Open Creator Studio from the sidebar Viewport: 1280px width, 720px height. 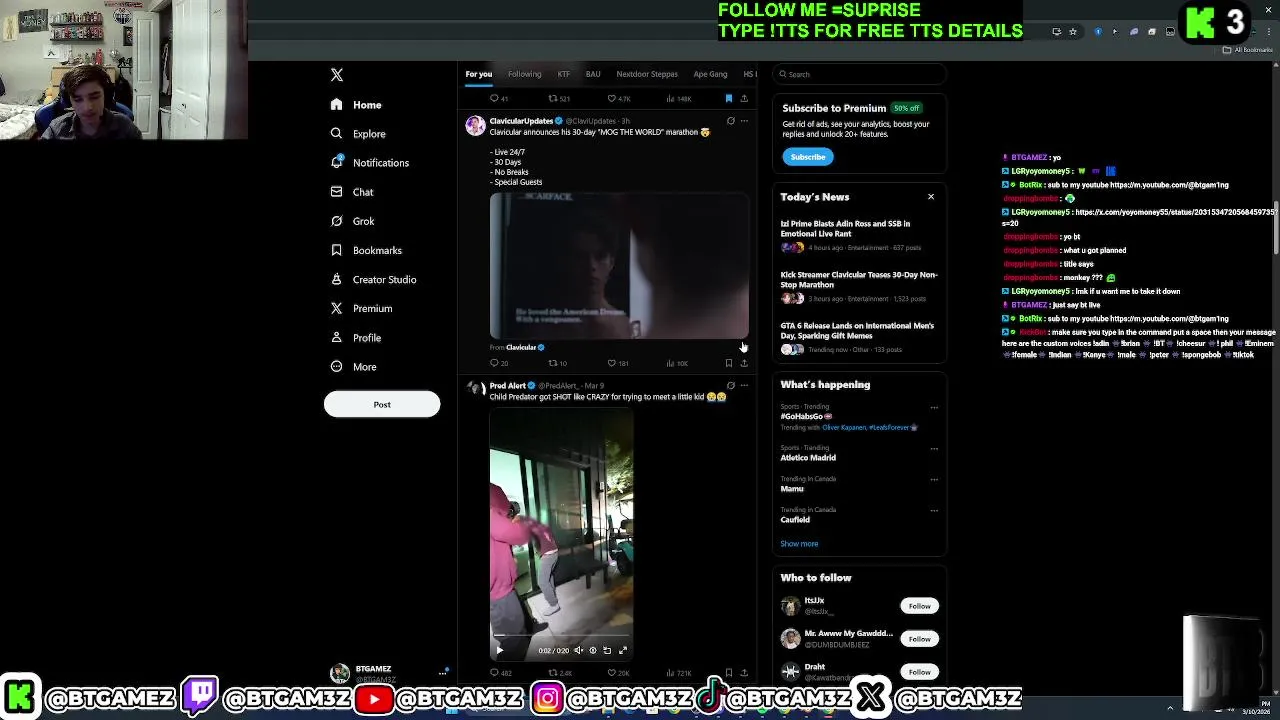point(373,279)
